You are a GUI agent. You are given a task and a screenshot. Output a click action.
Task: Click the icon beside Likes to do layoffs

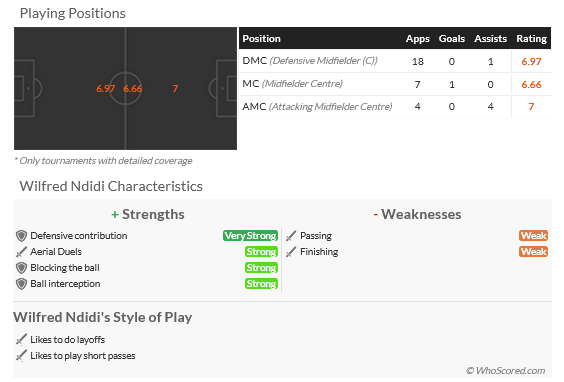tap(22, 340)
